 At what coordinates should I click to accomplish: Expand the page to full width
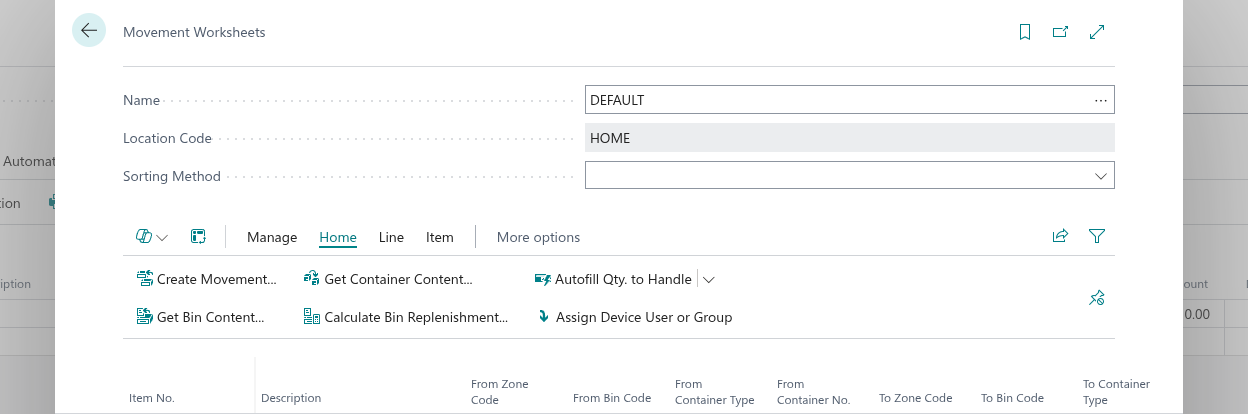(1097, 32)
